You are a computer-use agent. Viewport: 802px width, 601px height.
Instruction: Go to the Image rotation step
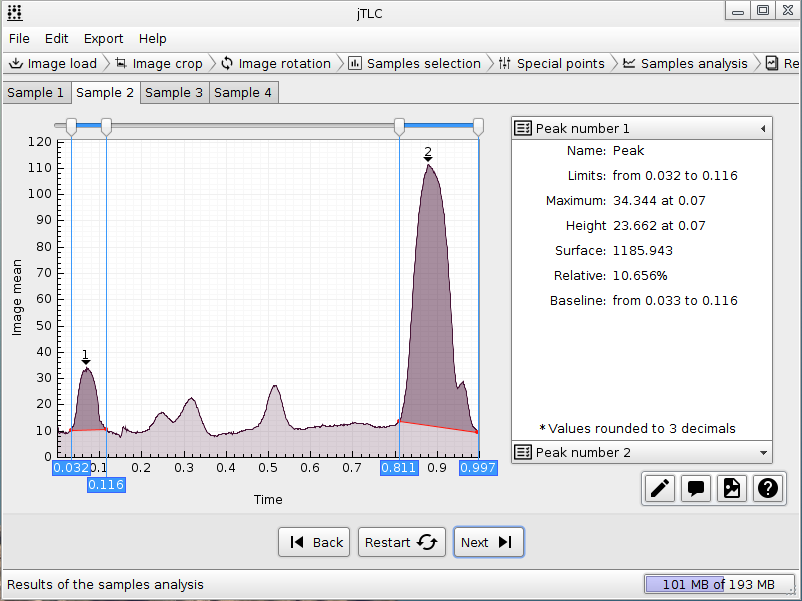276,63
